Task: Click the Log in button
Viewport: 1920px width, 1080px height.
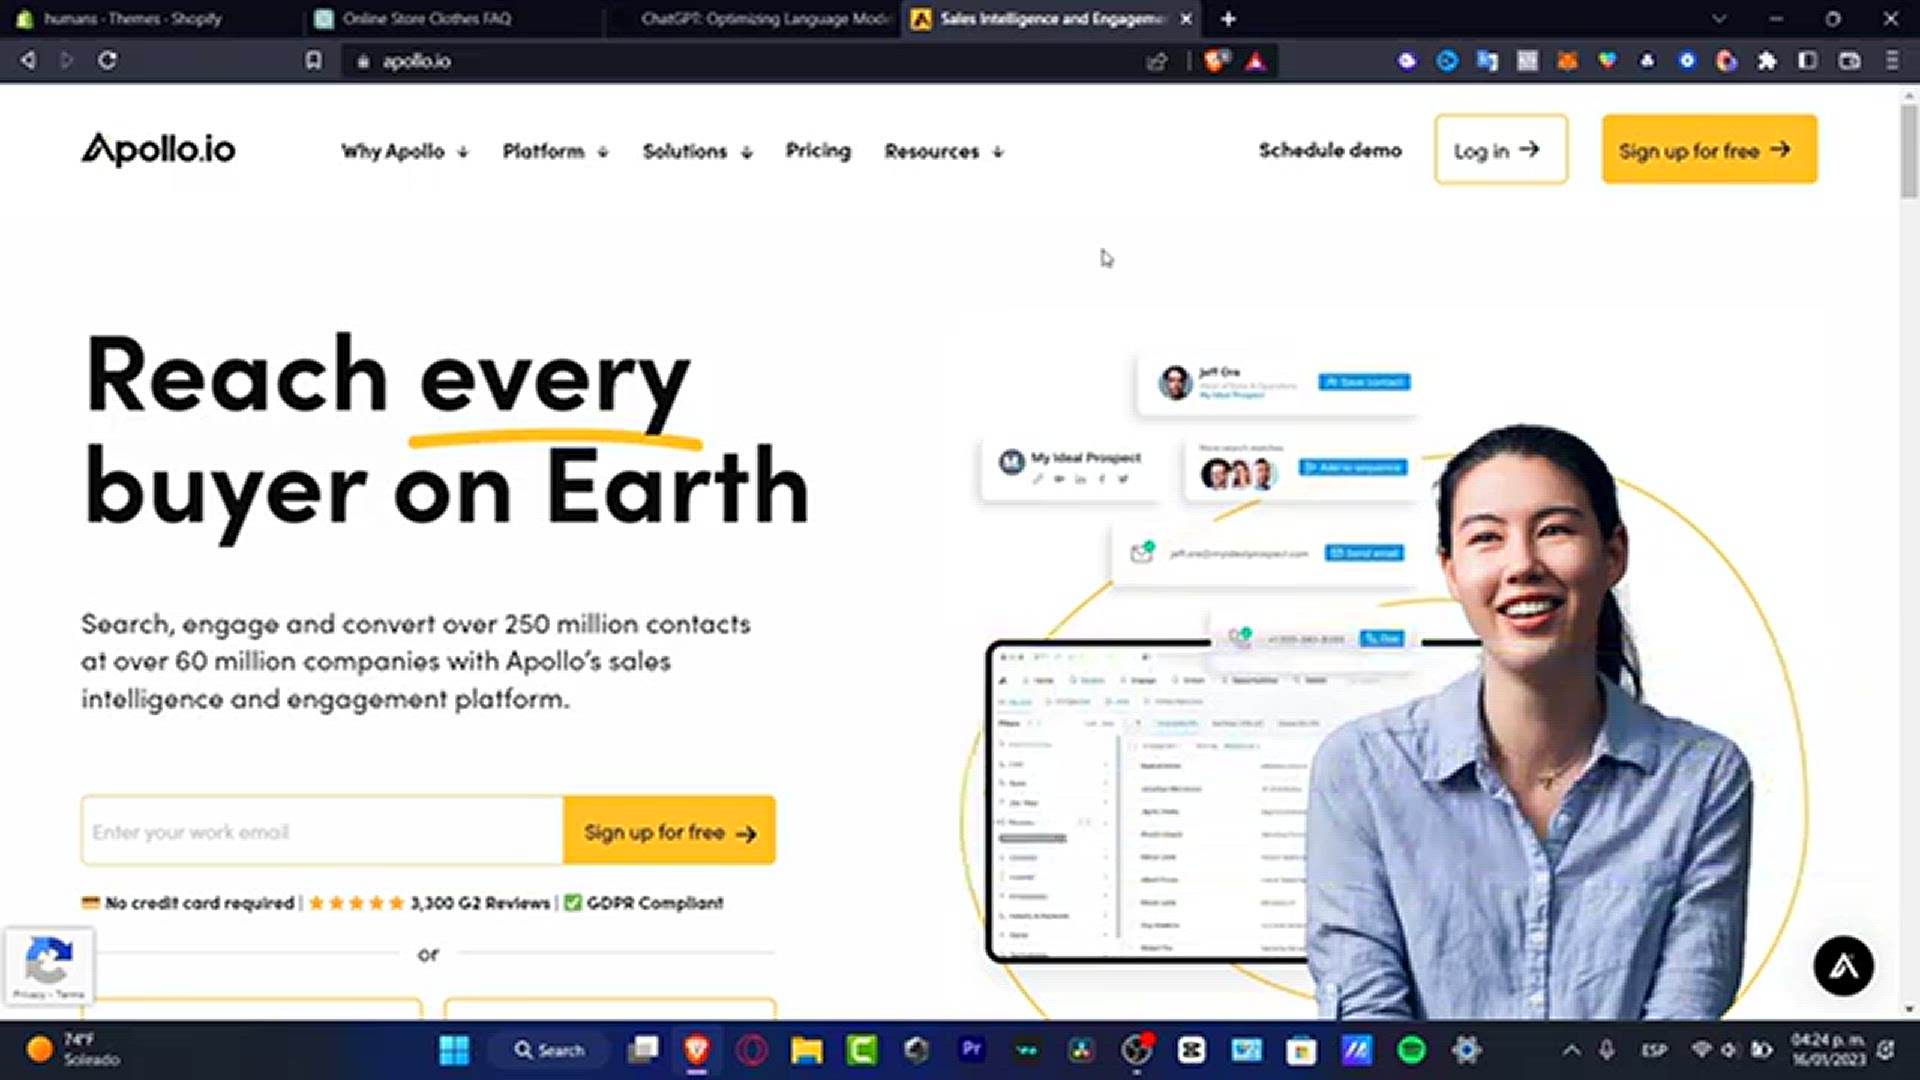Action: pyautogui.click(x=1501, y=149)
